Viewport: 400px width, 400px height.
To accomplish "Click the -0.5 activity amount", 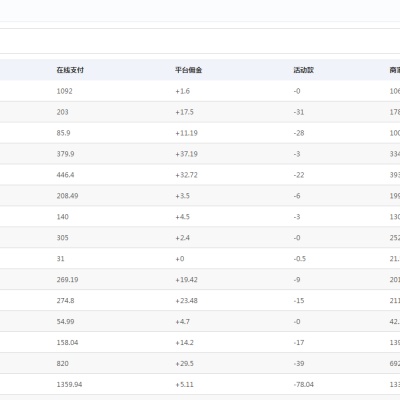I will tap(300, 259).
